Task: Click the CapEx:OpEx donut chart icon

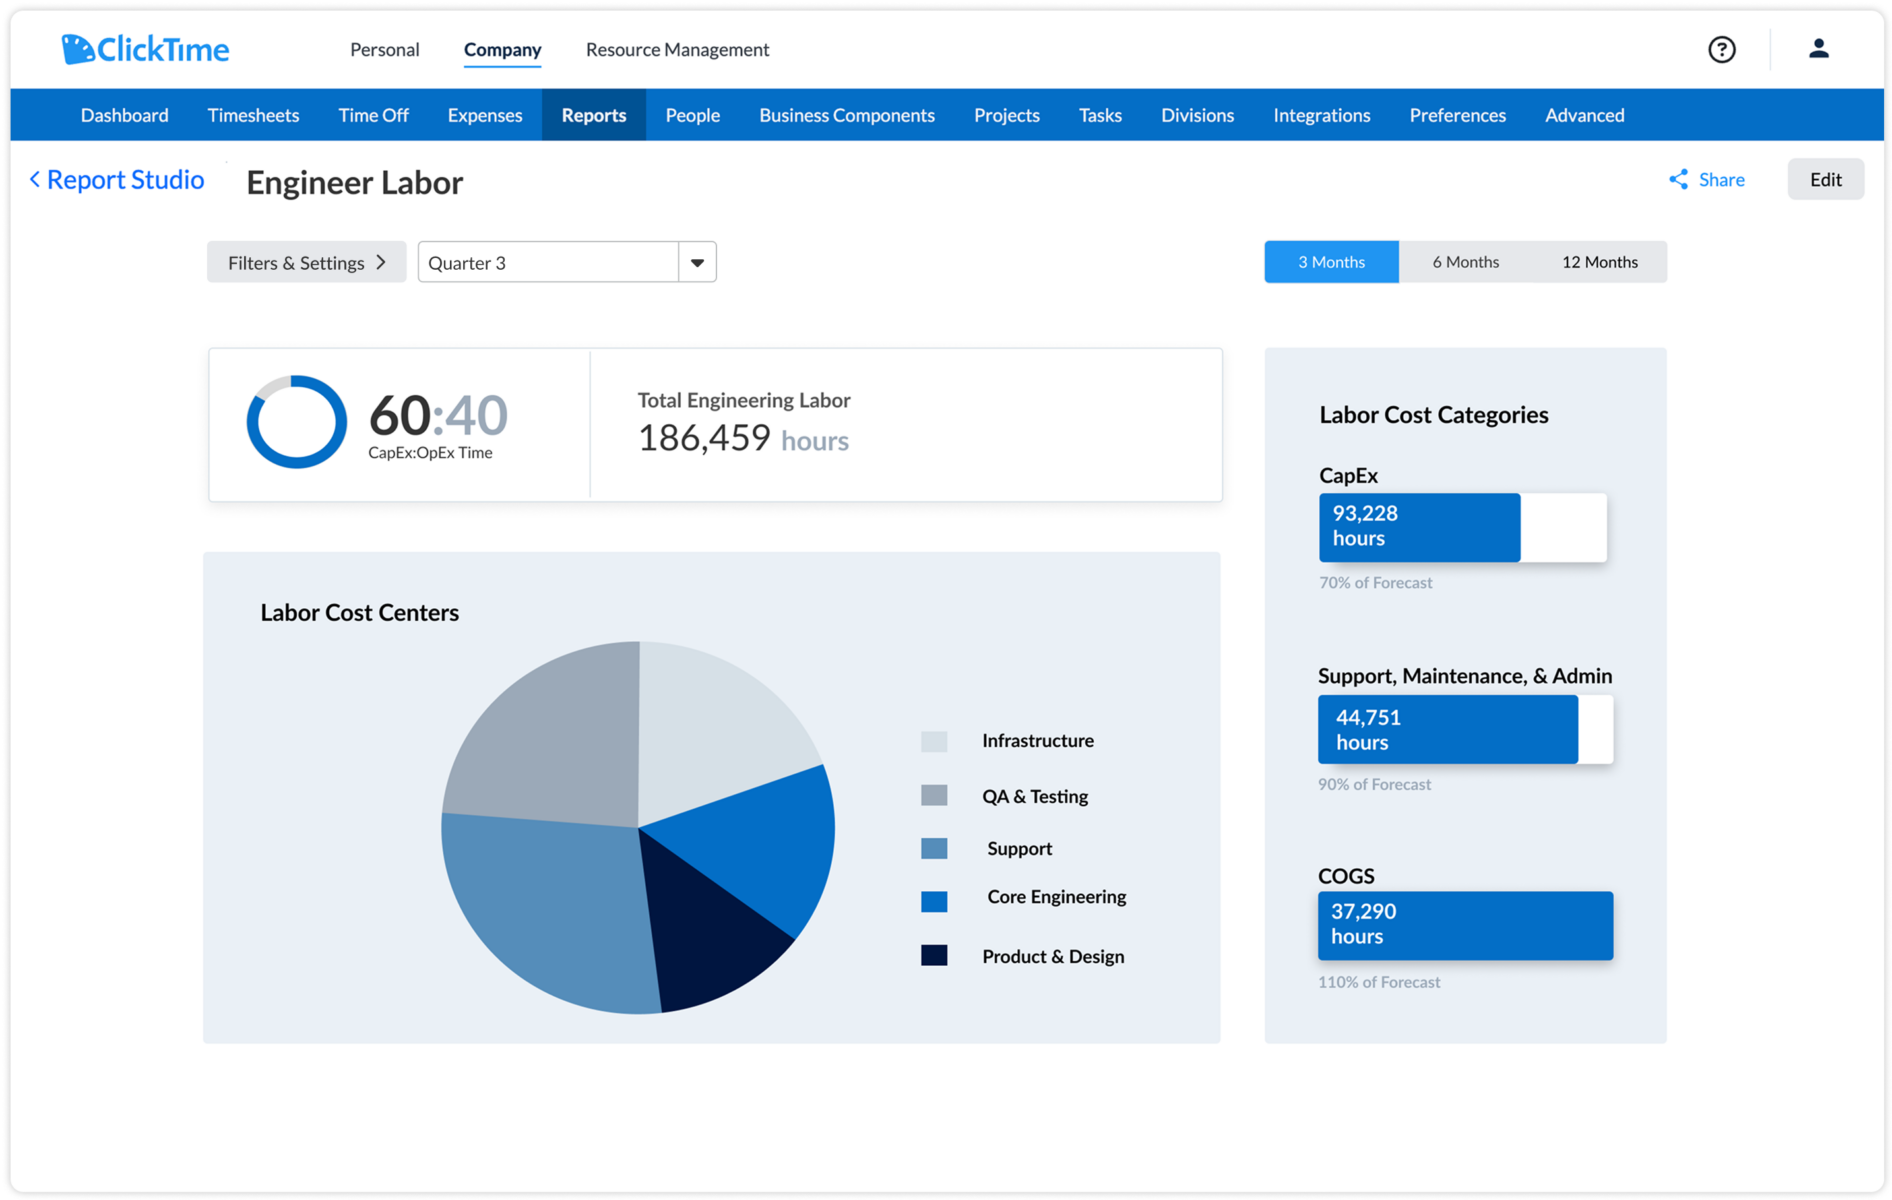Action: pyautogui.click(x=296, y=422)
